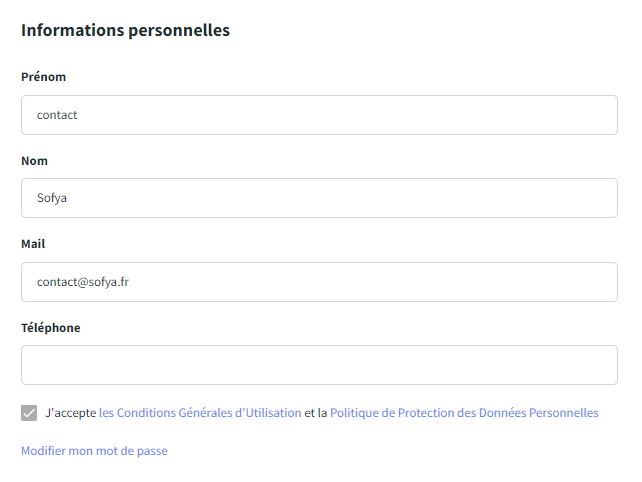
Task: Place cursor on the 'Sofya' name value
Action: pos(52,198)
